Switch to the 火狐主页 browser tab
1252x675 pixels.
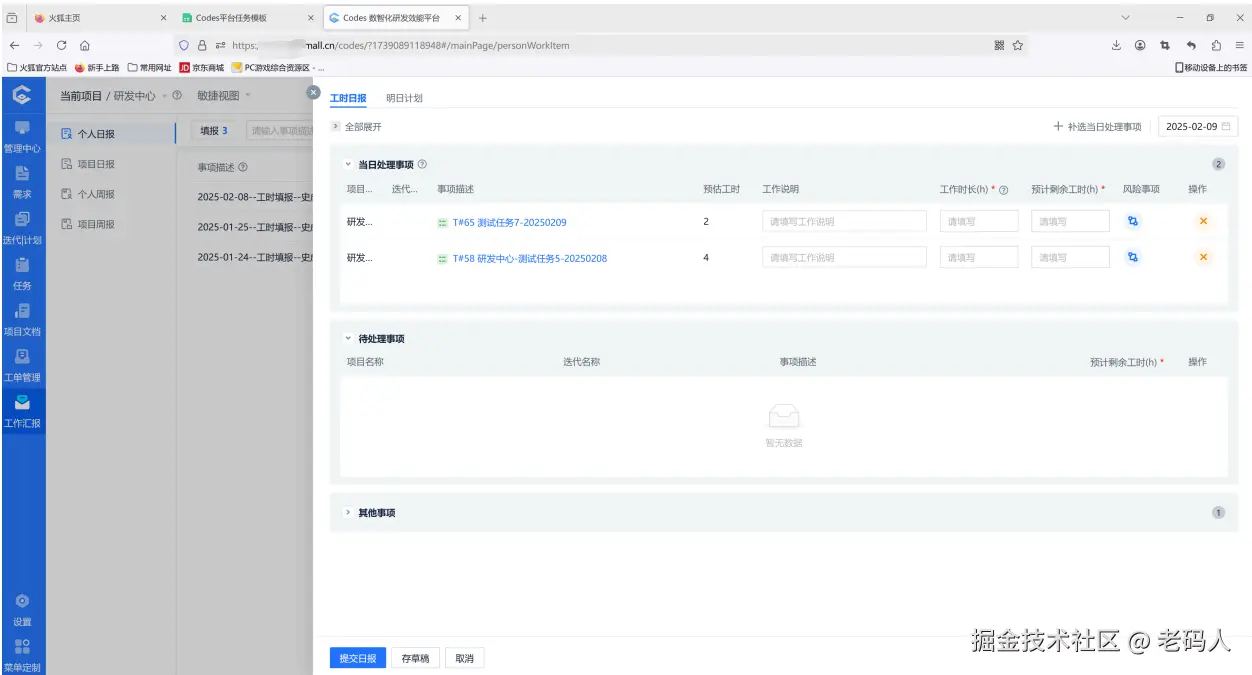click(x=99, y=18)
